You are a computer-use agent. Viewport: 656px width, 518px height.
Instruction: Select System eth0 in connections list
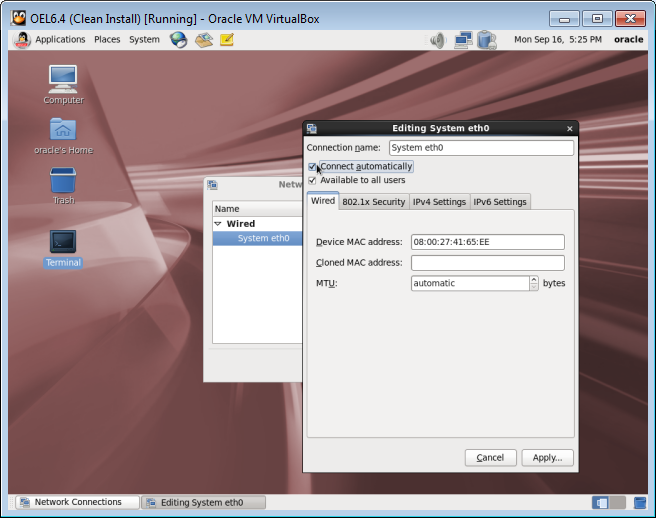(x=257, y=238)
